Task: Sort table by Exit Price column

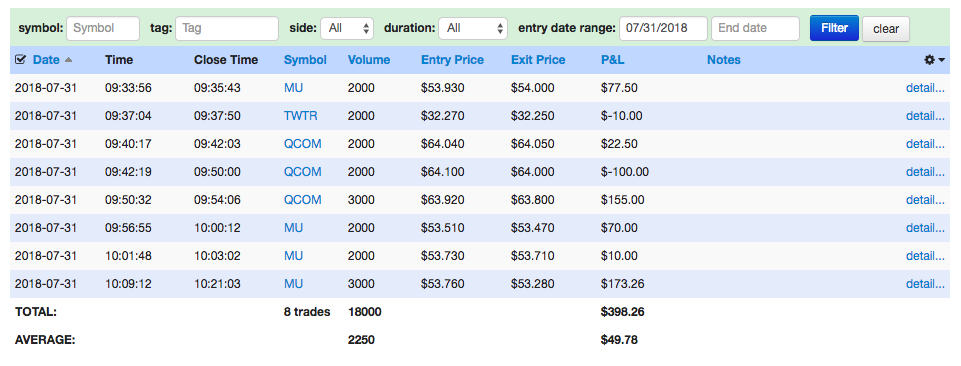Action: tap(538, 60)
